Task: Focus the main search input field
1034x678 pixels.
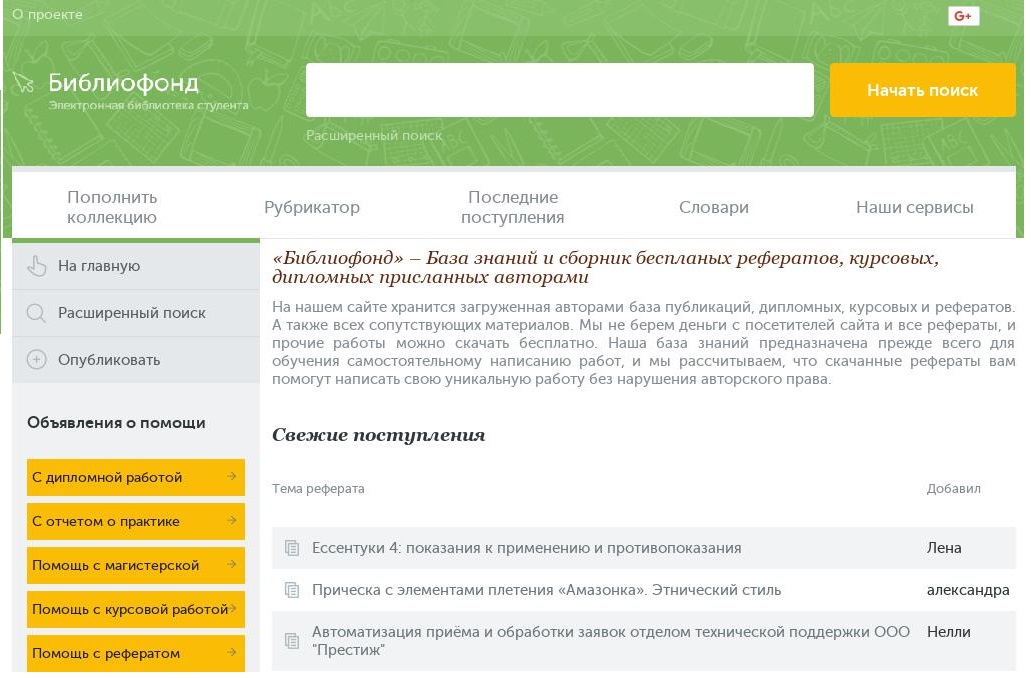Action: tap(560, 90)
